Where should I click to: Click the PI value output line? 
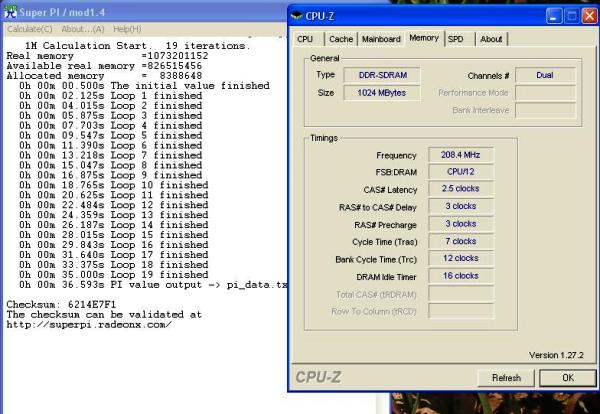tap(153, 285)
